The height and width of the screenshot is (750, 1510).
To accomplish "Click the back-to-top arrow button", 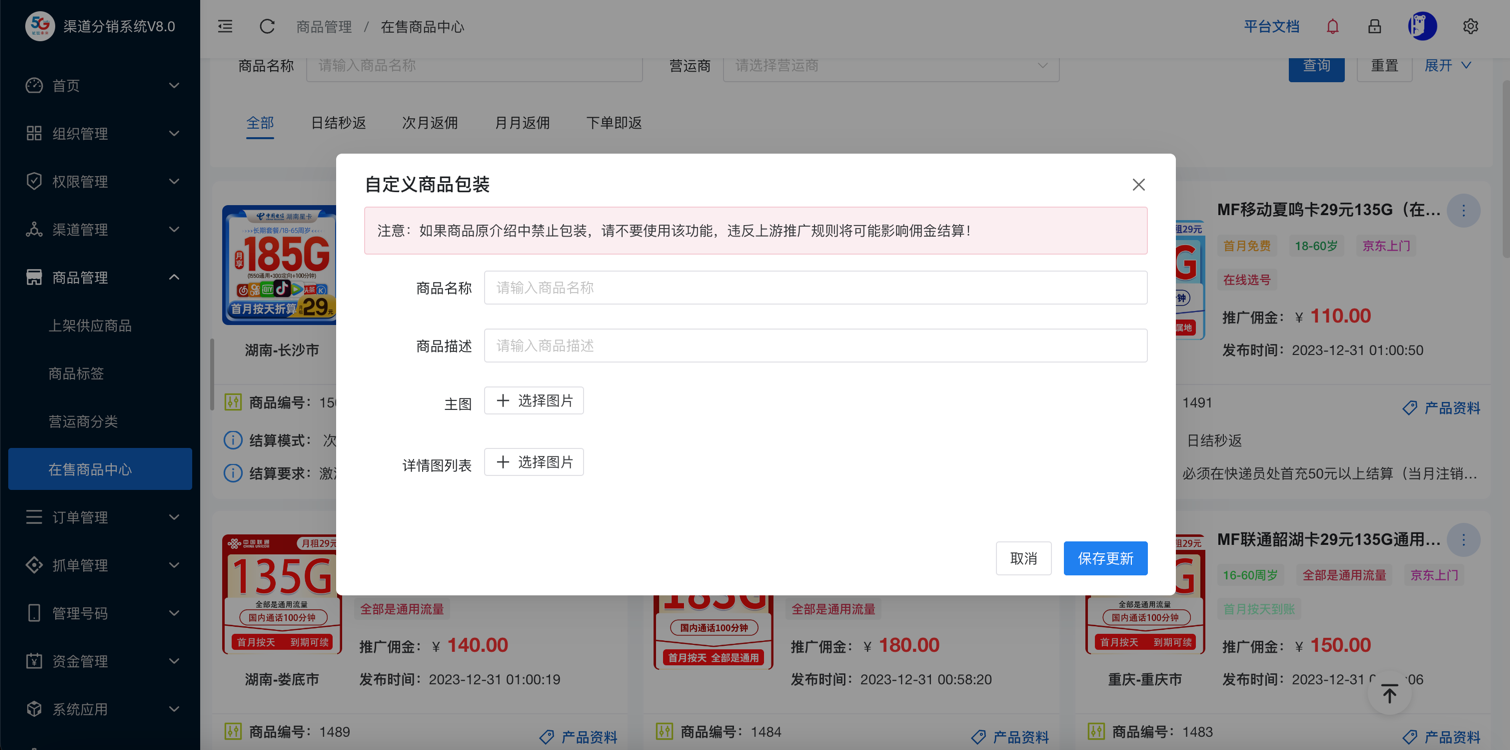I will [1389, 694].
